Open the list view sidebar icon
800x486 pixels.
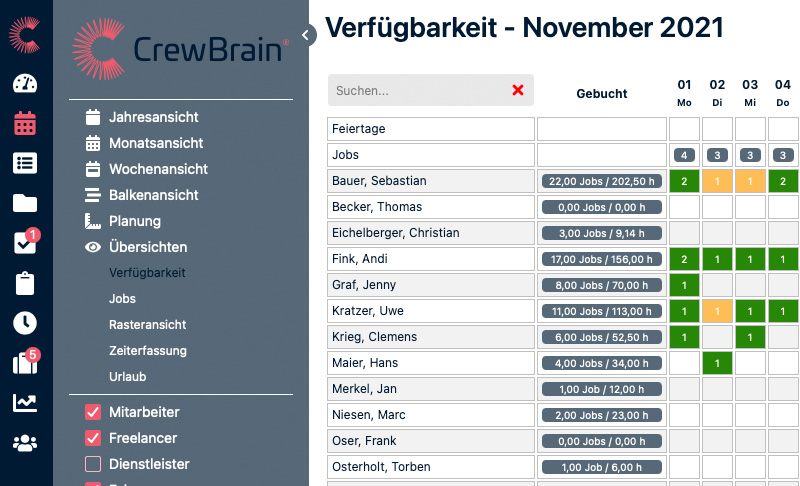(25, 163)
